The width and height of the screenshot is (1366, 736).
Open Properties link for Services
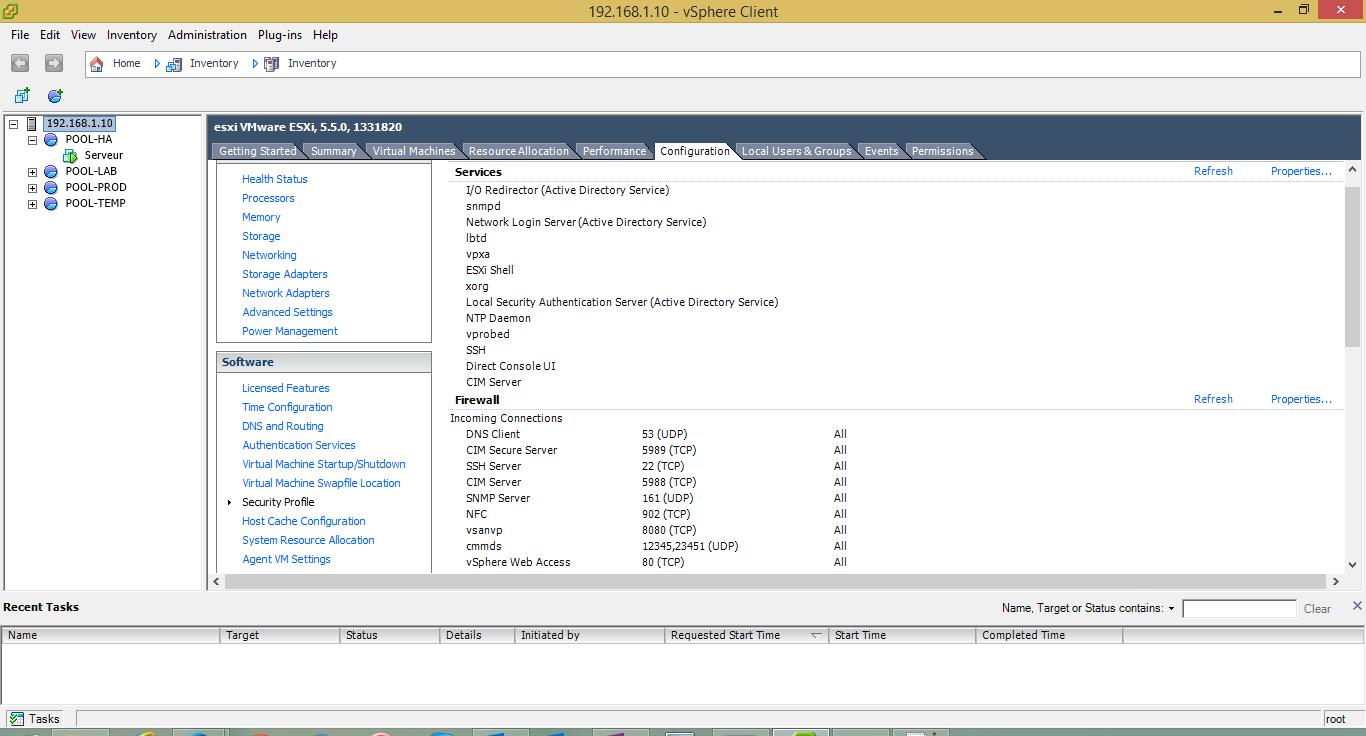tap(1301, 171)
